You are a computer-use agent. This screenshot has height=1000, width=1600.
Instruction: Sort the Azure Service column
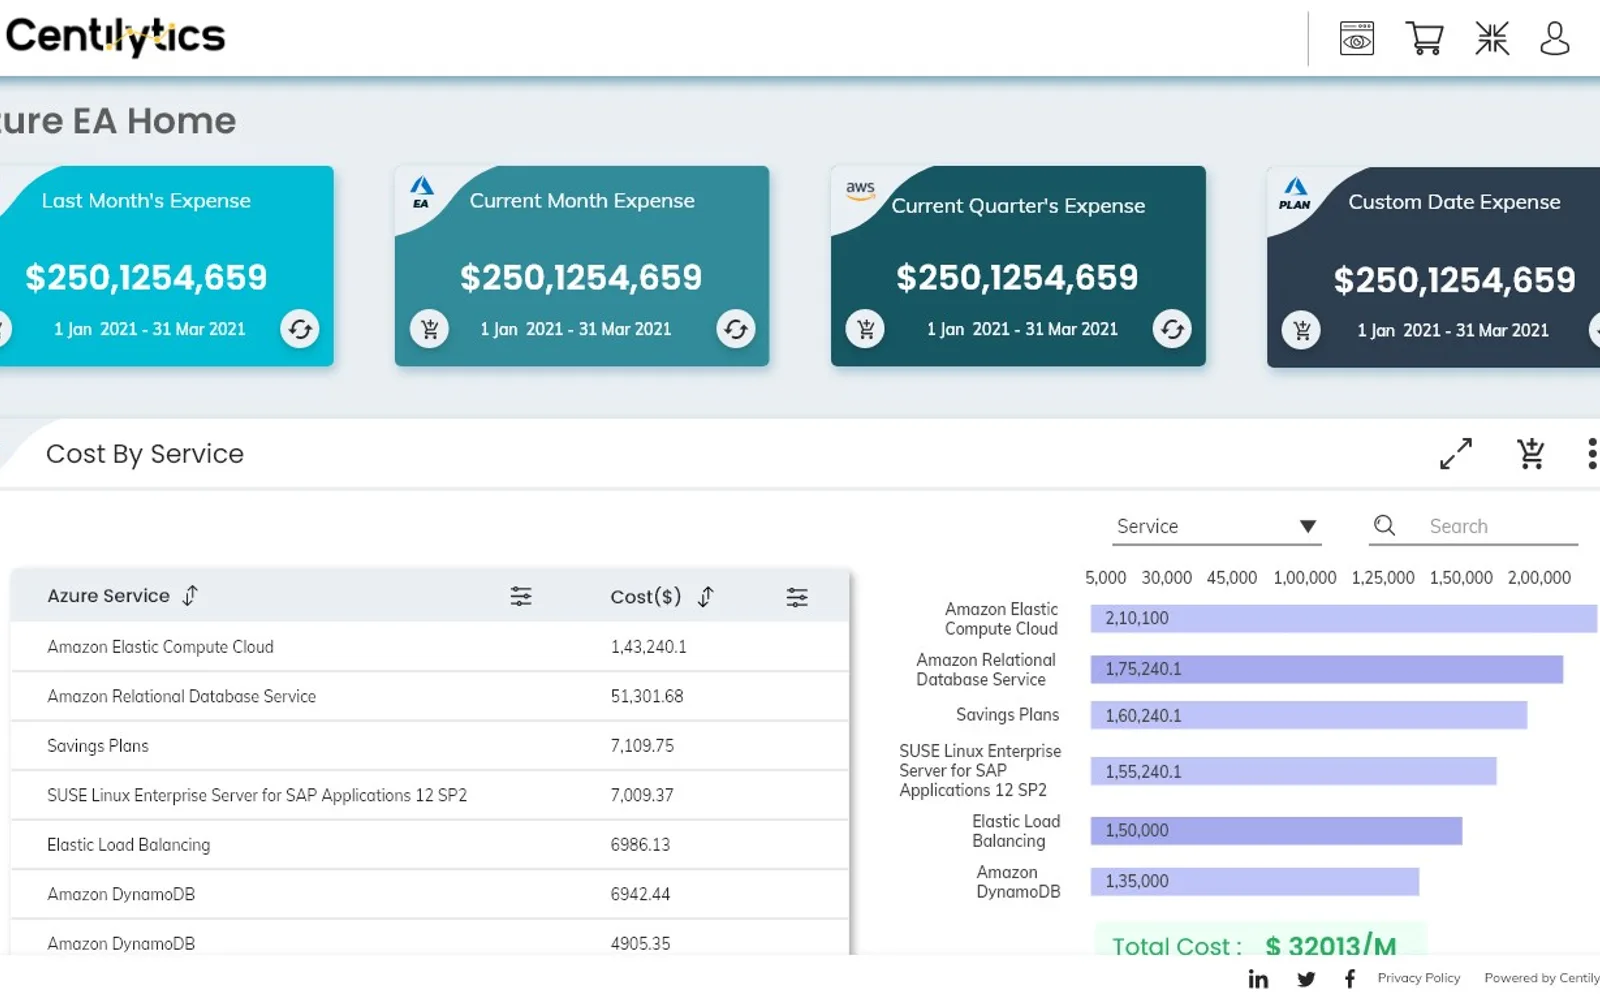pos(190,596)
